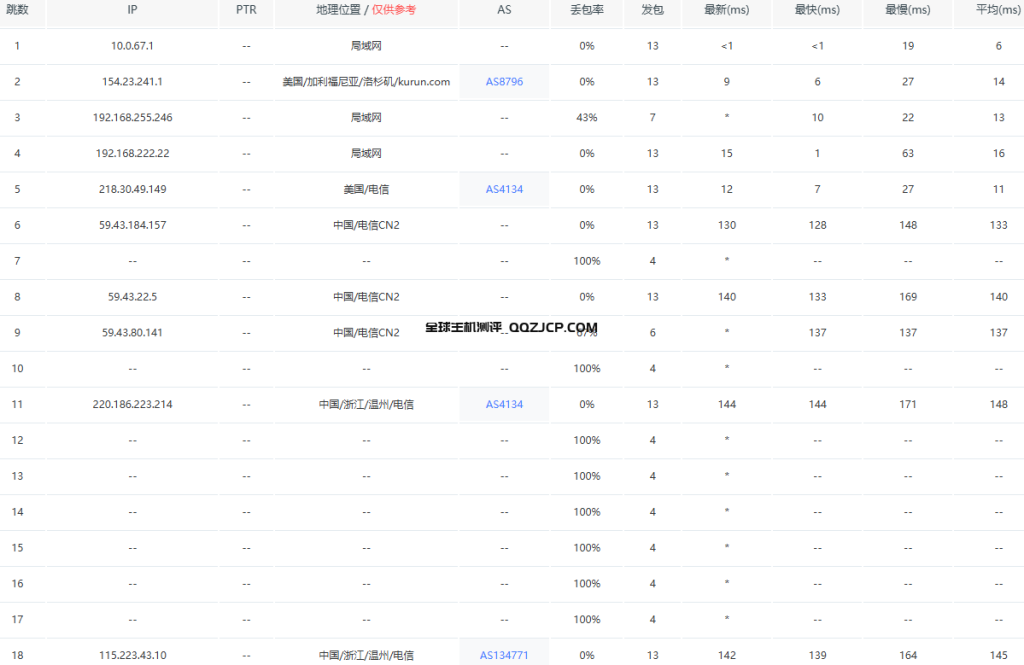The height and width of the screenshot is (665, 1024).
Task: Sort by the 最快(ms) column
Action: pos(817,13)
